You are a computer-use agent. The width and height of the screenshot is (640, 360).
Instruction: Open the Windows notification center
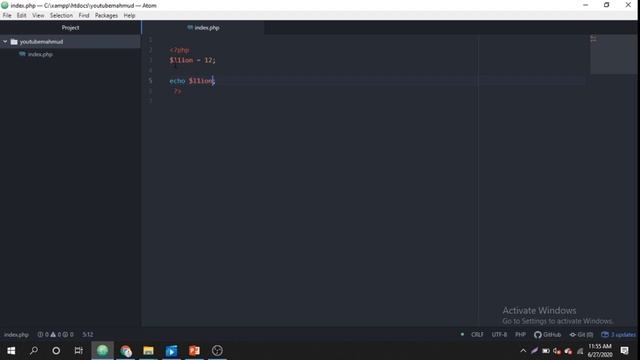click(x=624, y=351)
